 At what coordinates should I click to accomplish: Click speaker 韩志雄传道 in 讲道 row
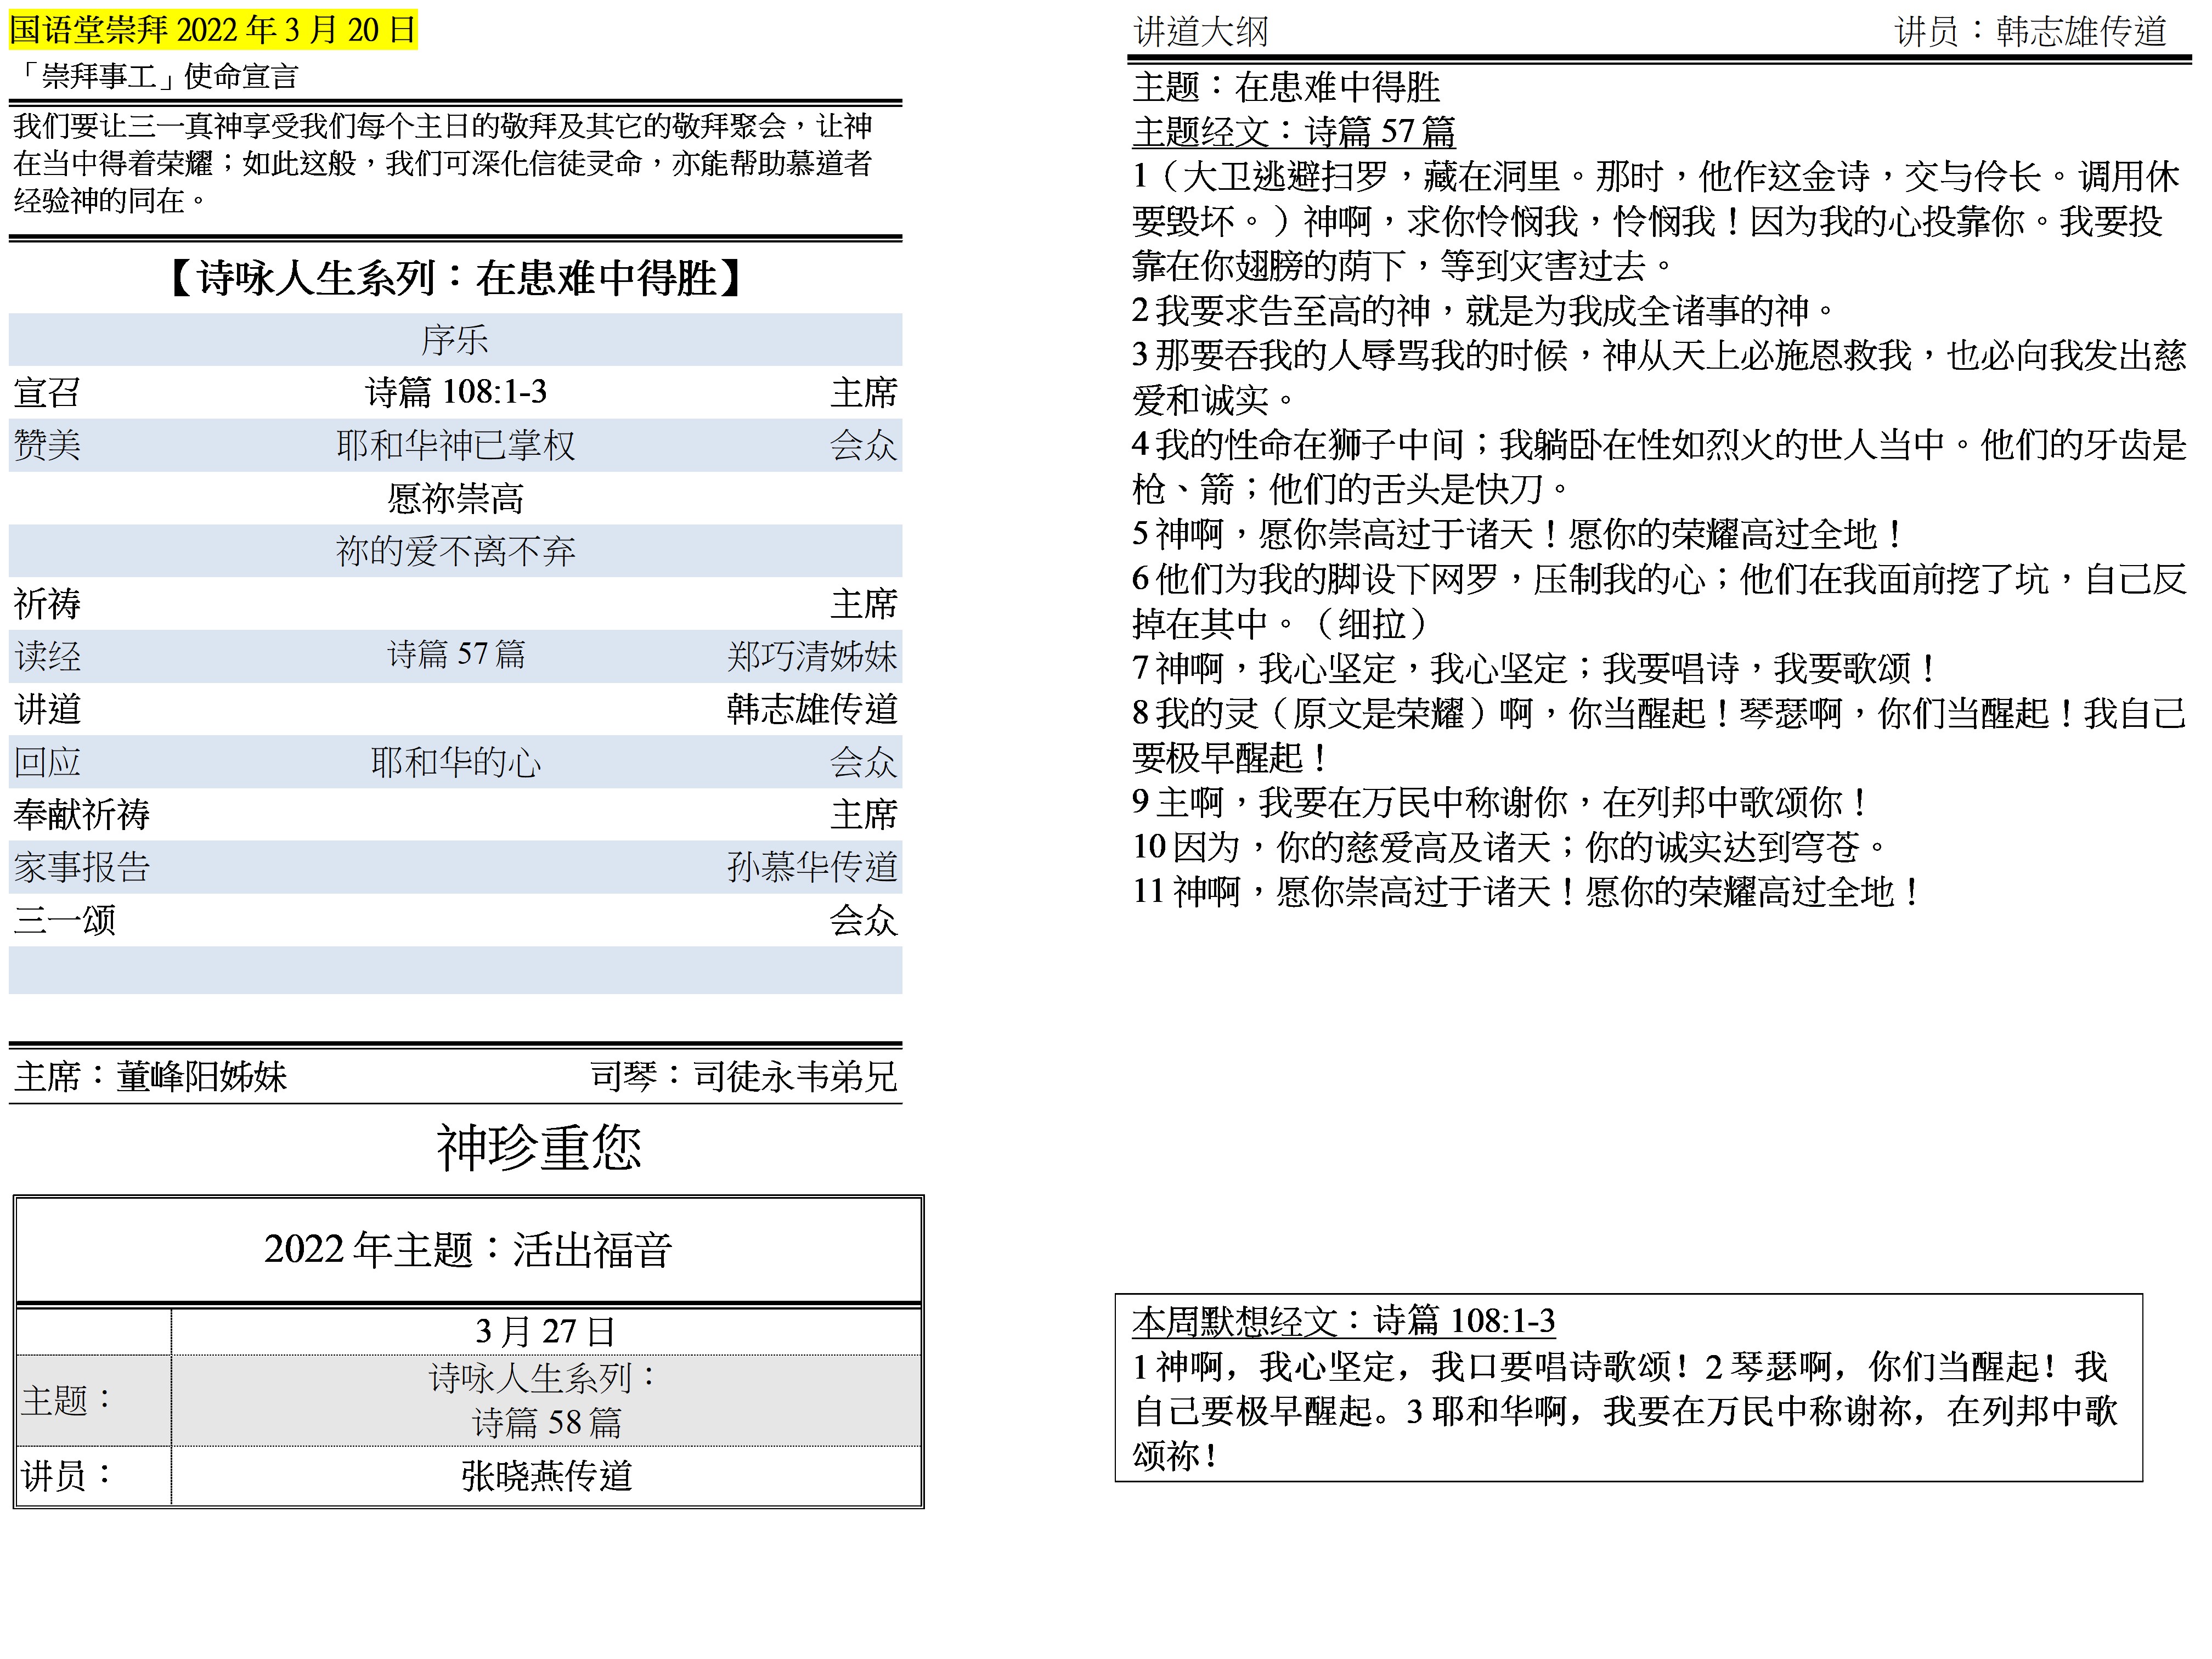811,709
